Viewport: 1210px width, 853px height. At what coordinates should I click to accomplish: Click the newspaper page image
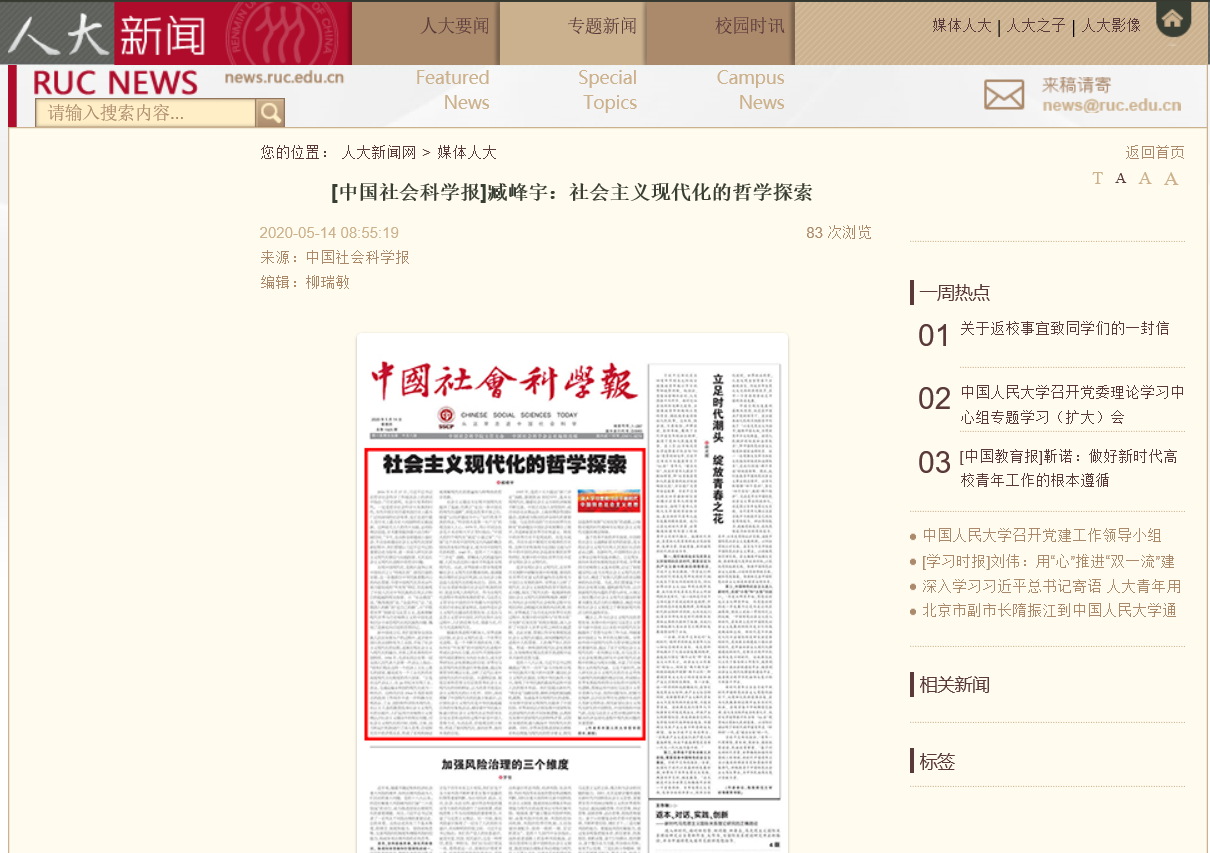coord(572,592)
